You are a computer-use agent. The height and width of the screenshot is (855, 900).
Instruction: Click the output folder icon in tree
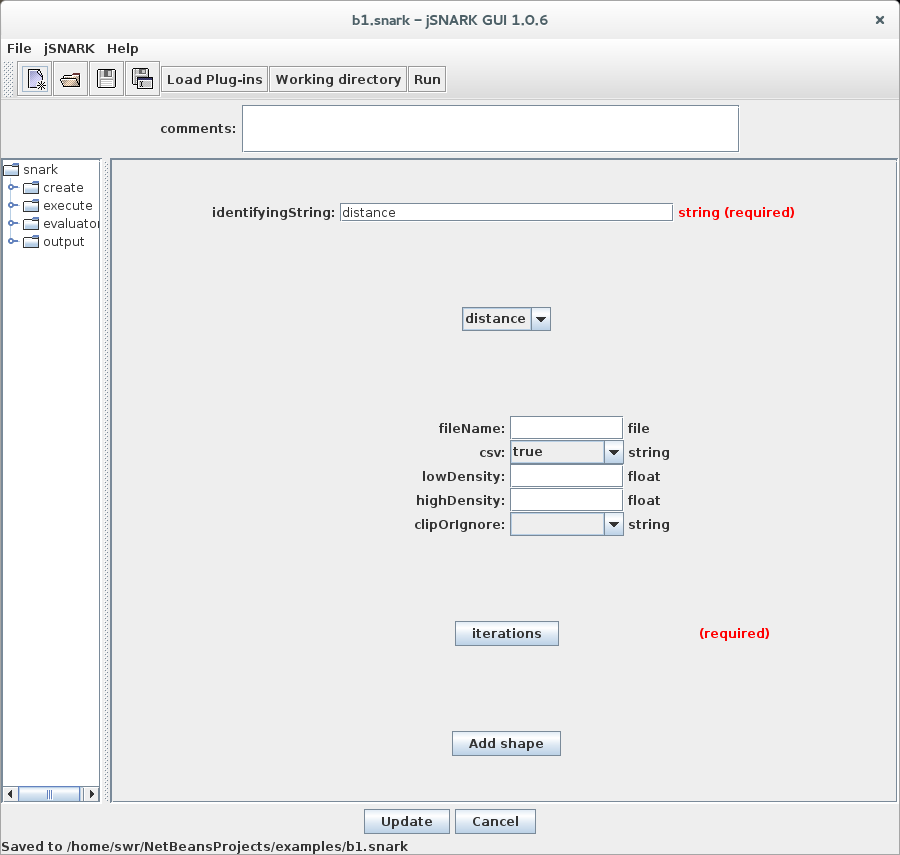click(31, 242)
